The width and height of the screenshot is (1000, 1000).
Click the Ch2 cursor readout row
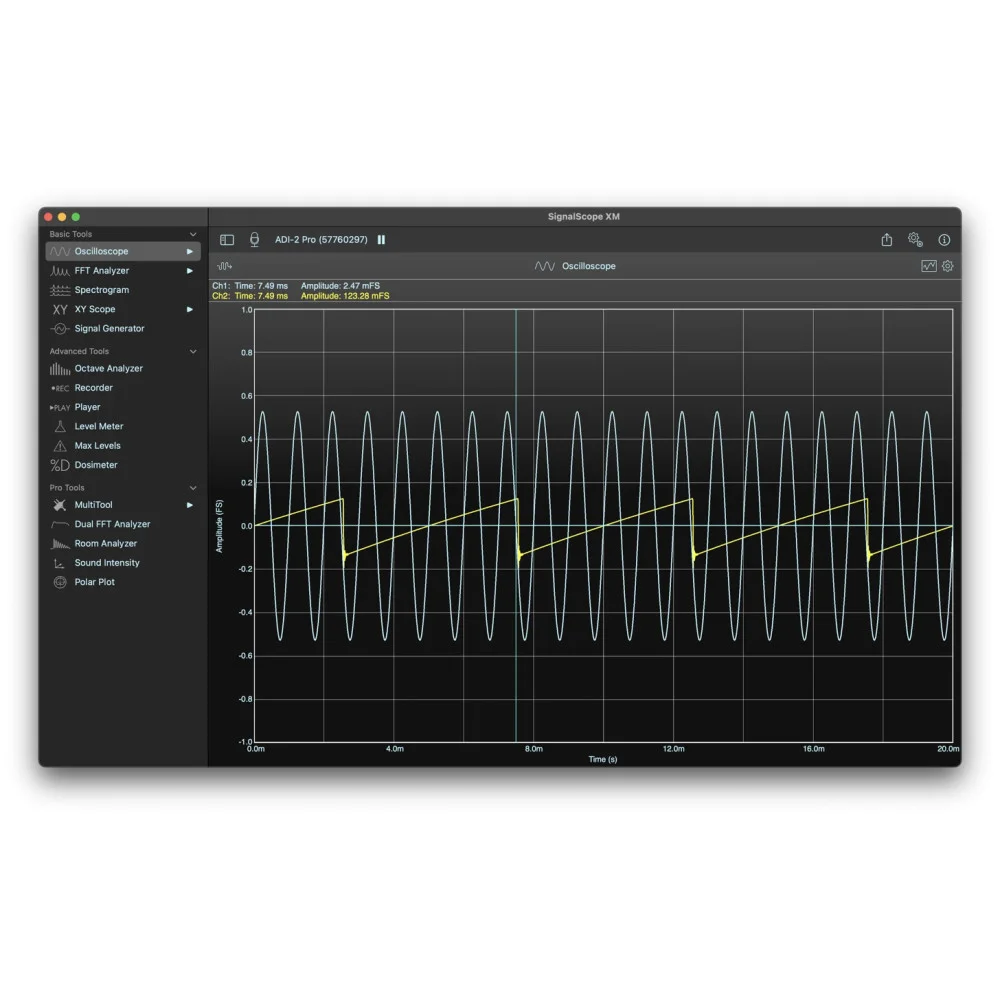click(x=300, y=296)
